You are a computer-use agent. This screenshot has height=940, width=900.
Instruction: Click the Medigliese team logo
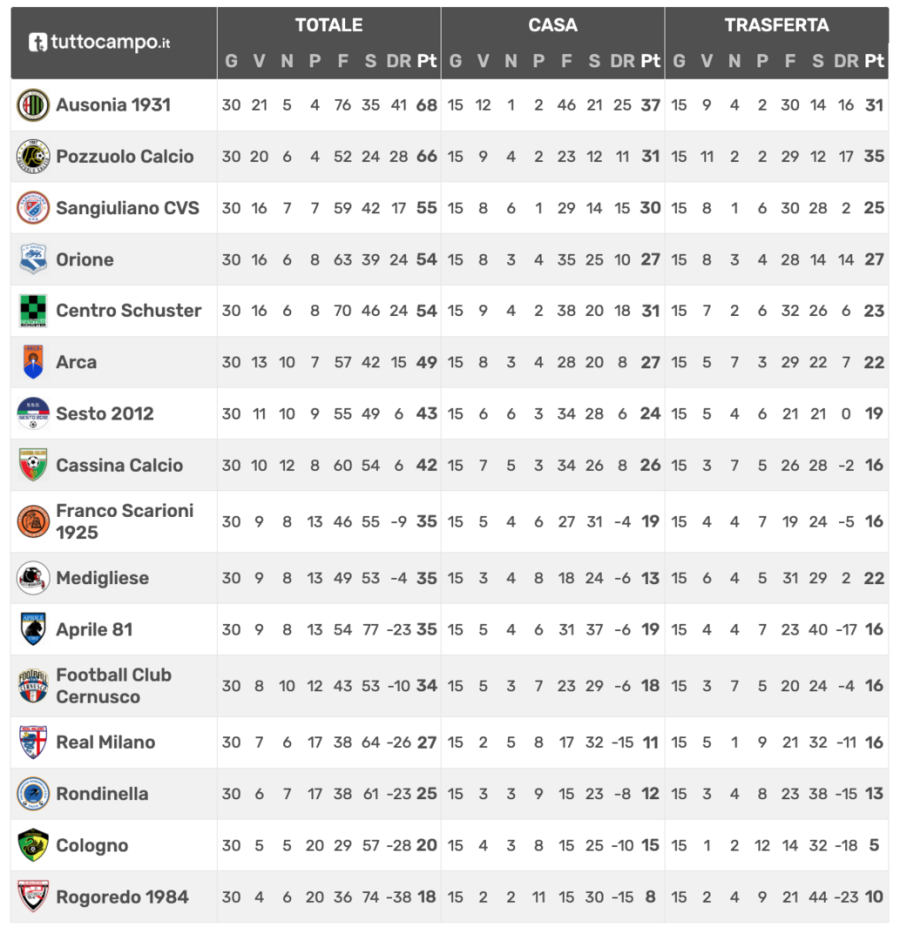(33, 578)
